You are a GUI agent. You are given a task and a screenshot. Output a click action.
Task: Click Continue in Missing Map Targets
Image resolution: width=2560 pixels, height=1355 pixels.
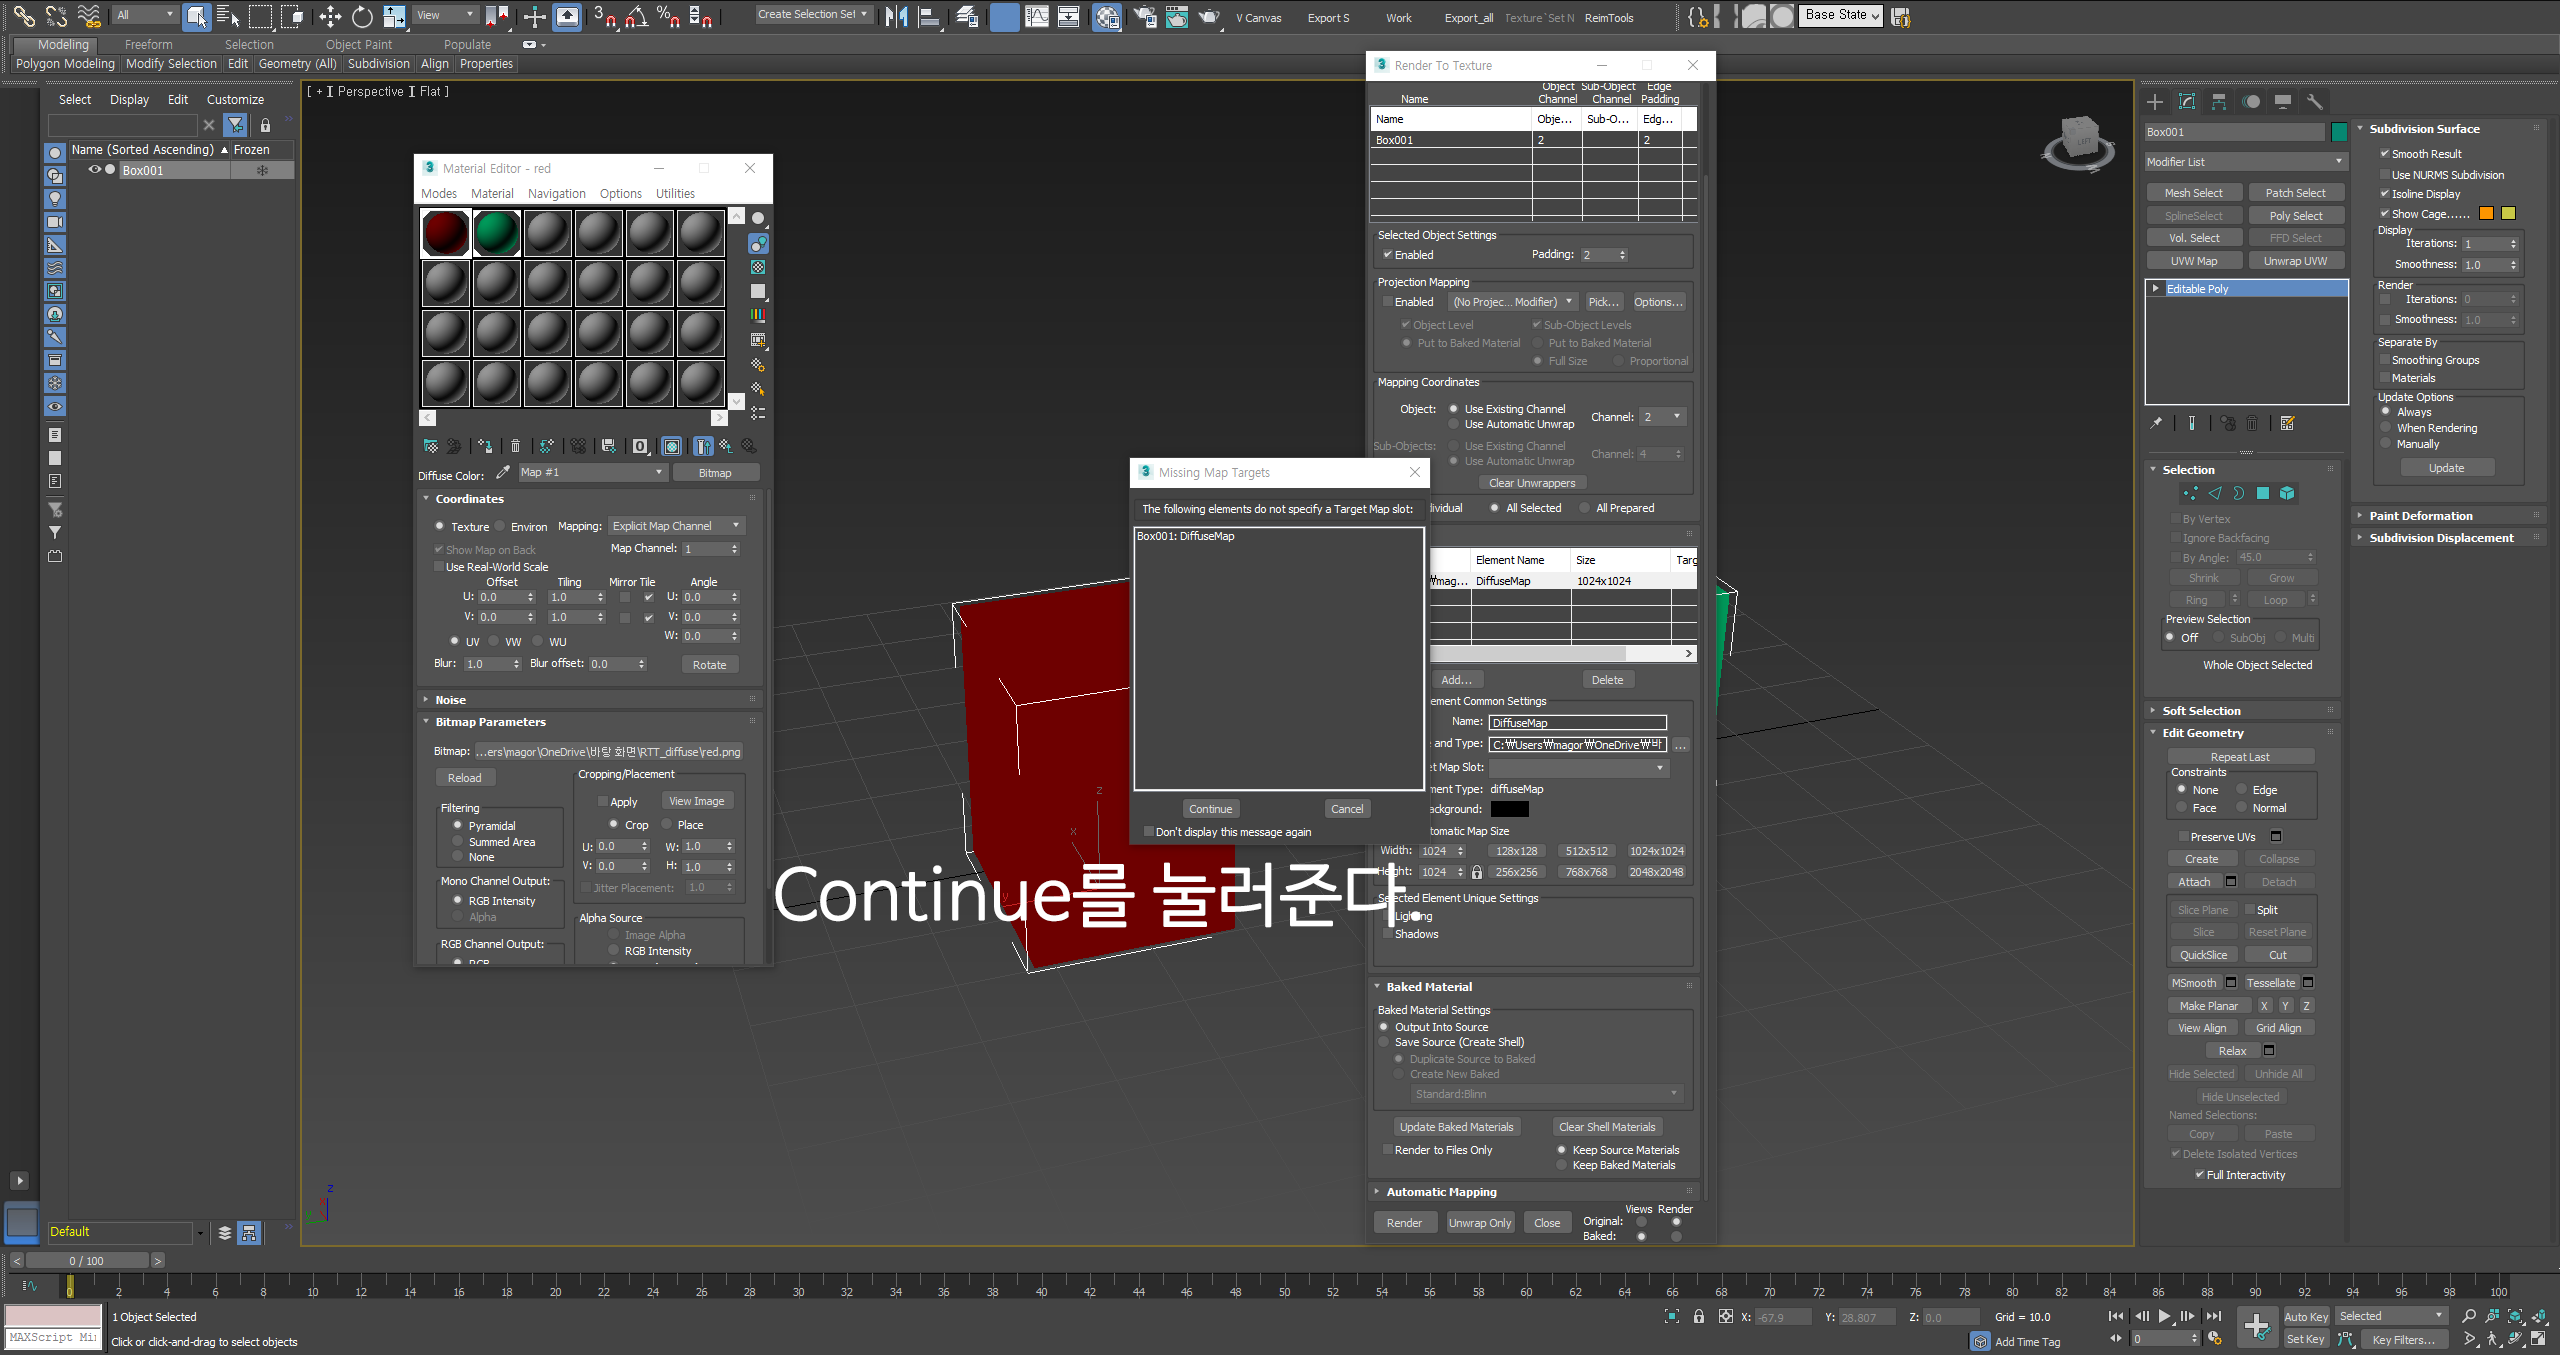(x=1210, y=809)
